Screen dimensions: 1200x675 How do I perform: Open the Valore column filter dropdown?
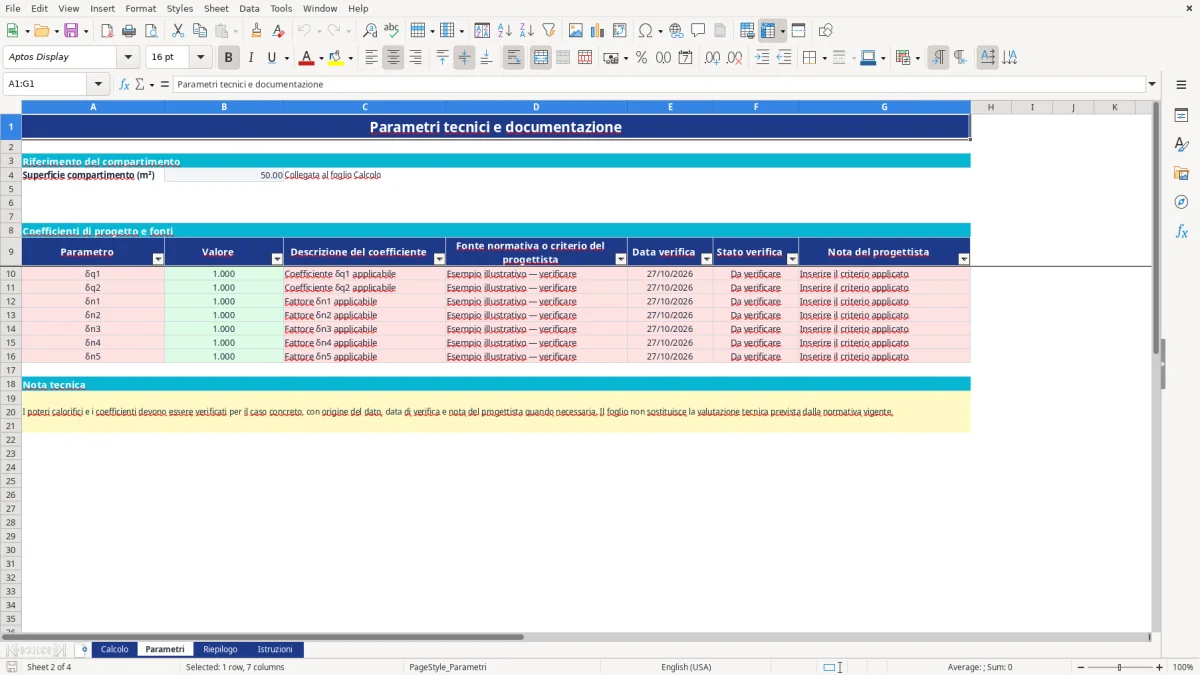pyautogui.click(x=277, y=259)
